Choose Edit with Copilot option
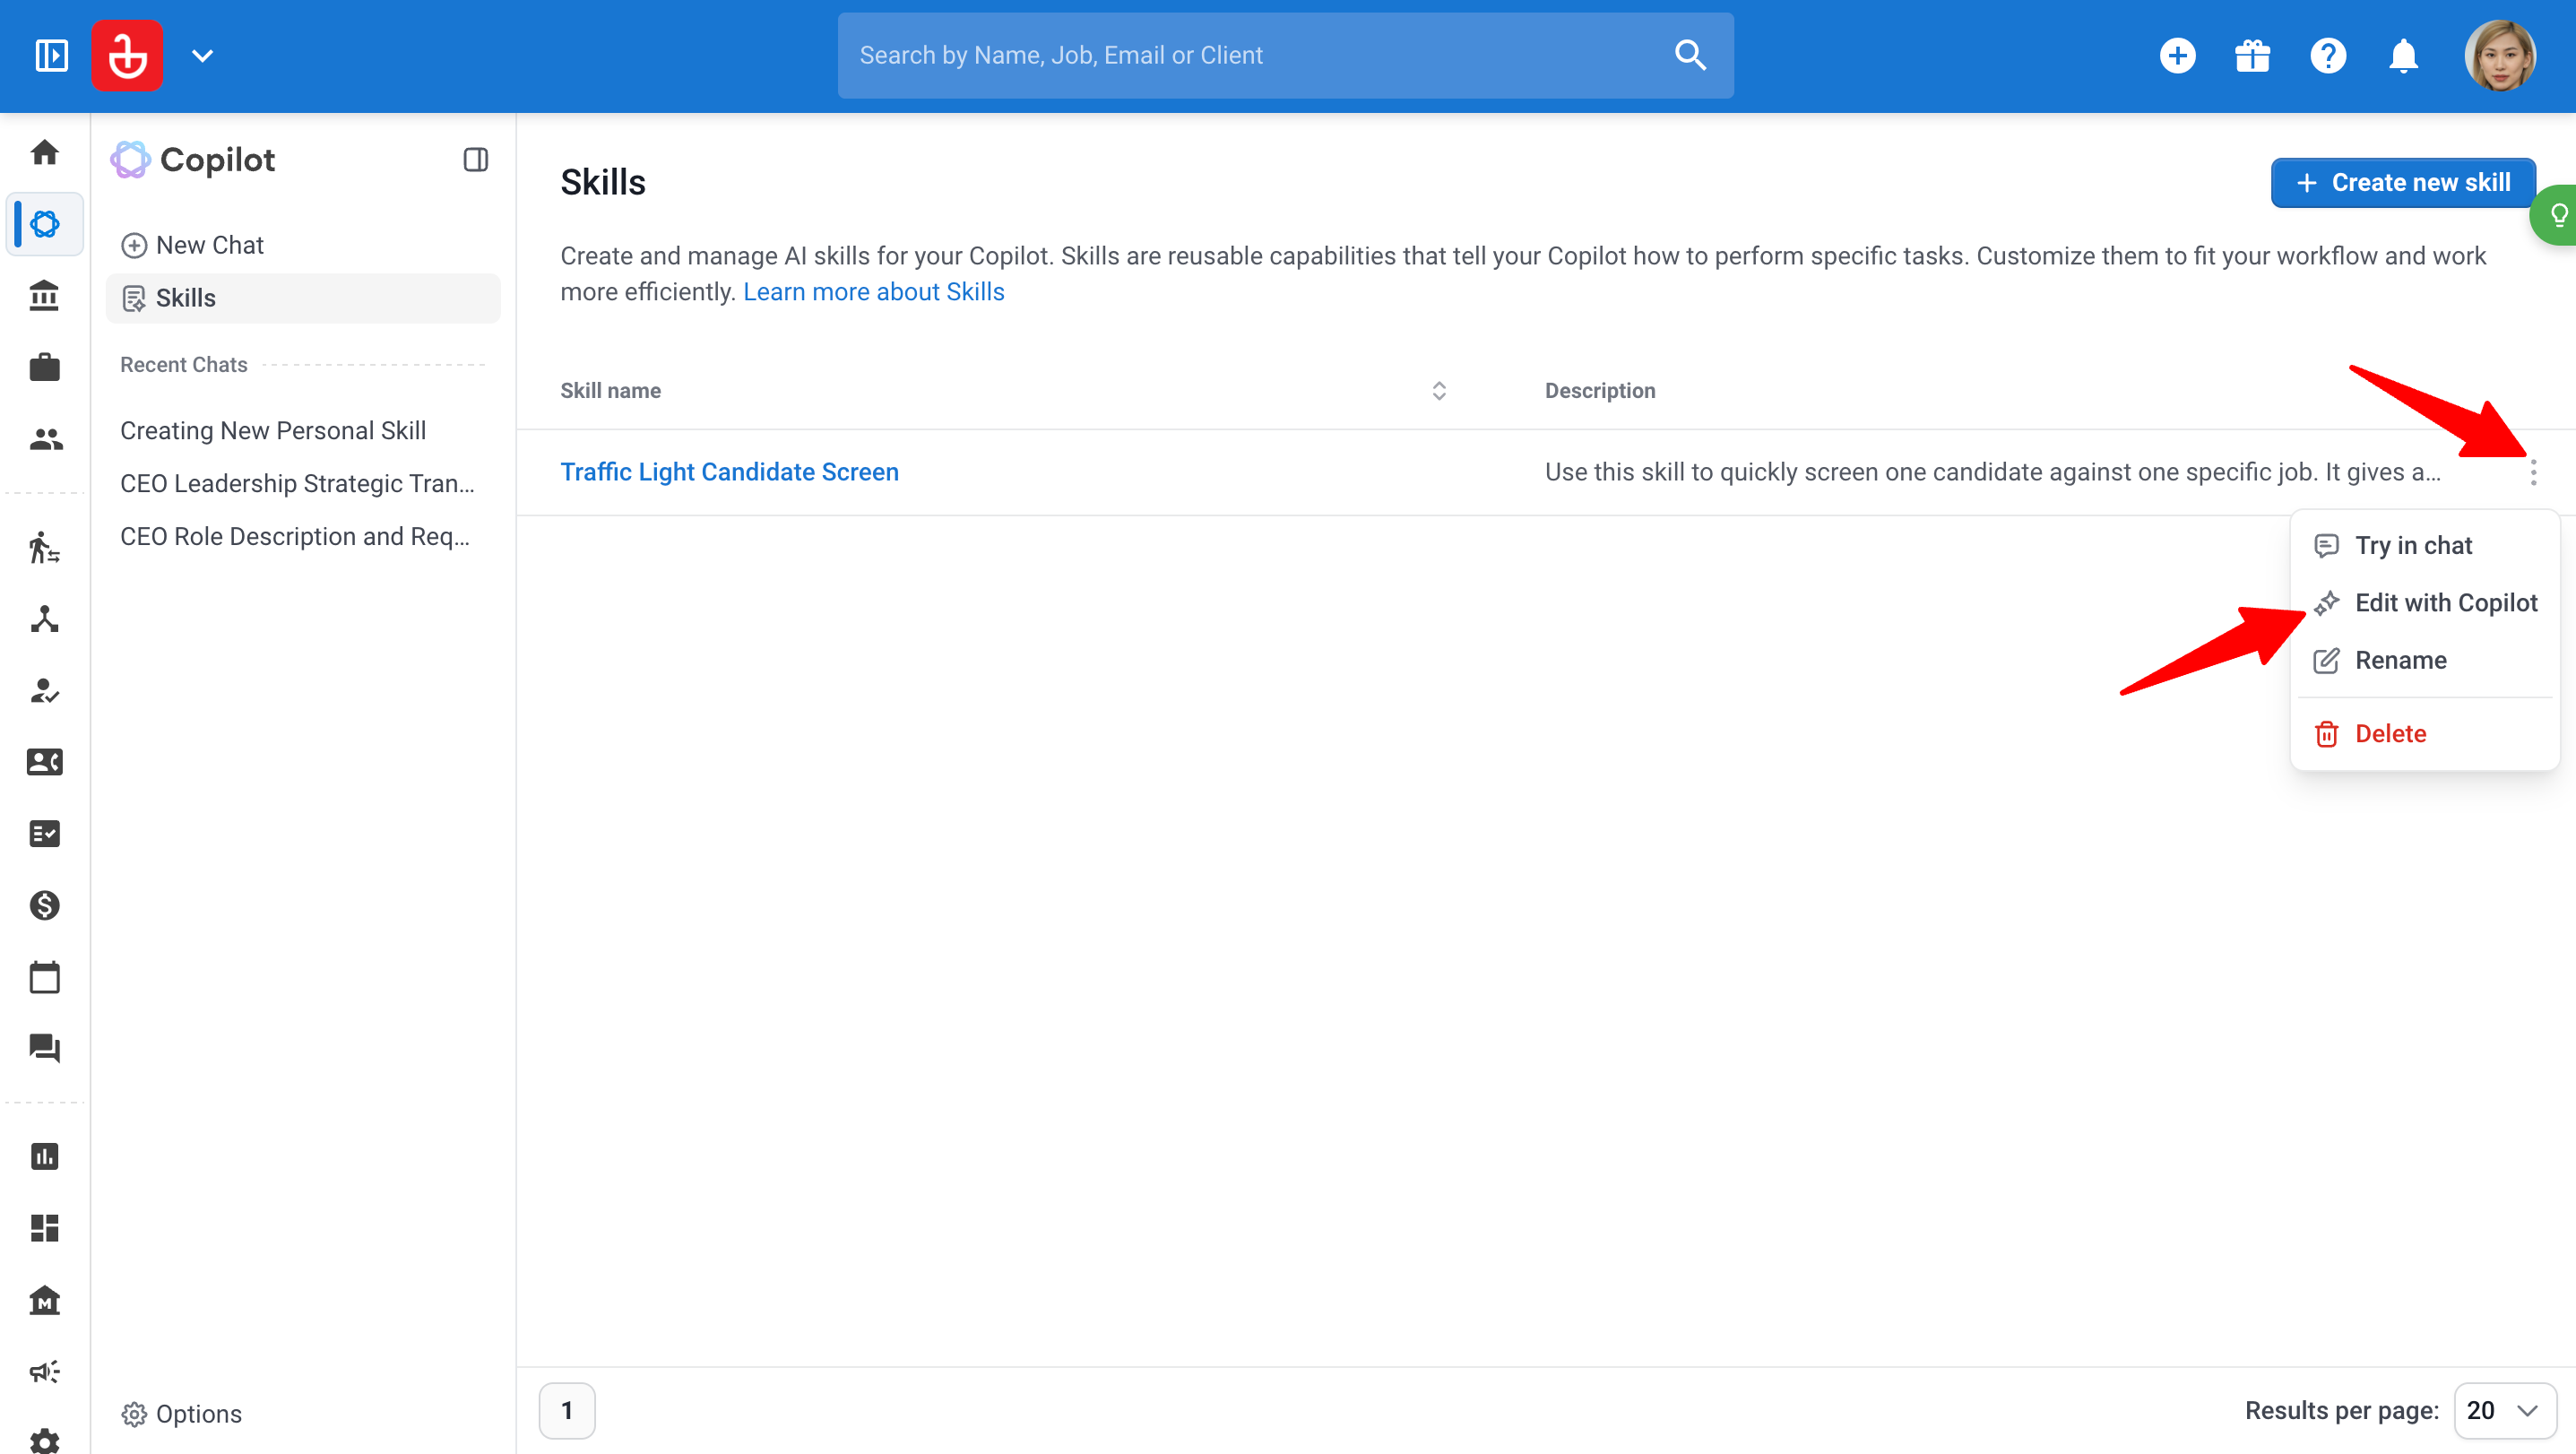 [x=2424, y=603]
